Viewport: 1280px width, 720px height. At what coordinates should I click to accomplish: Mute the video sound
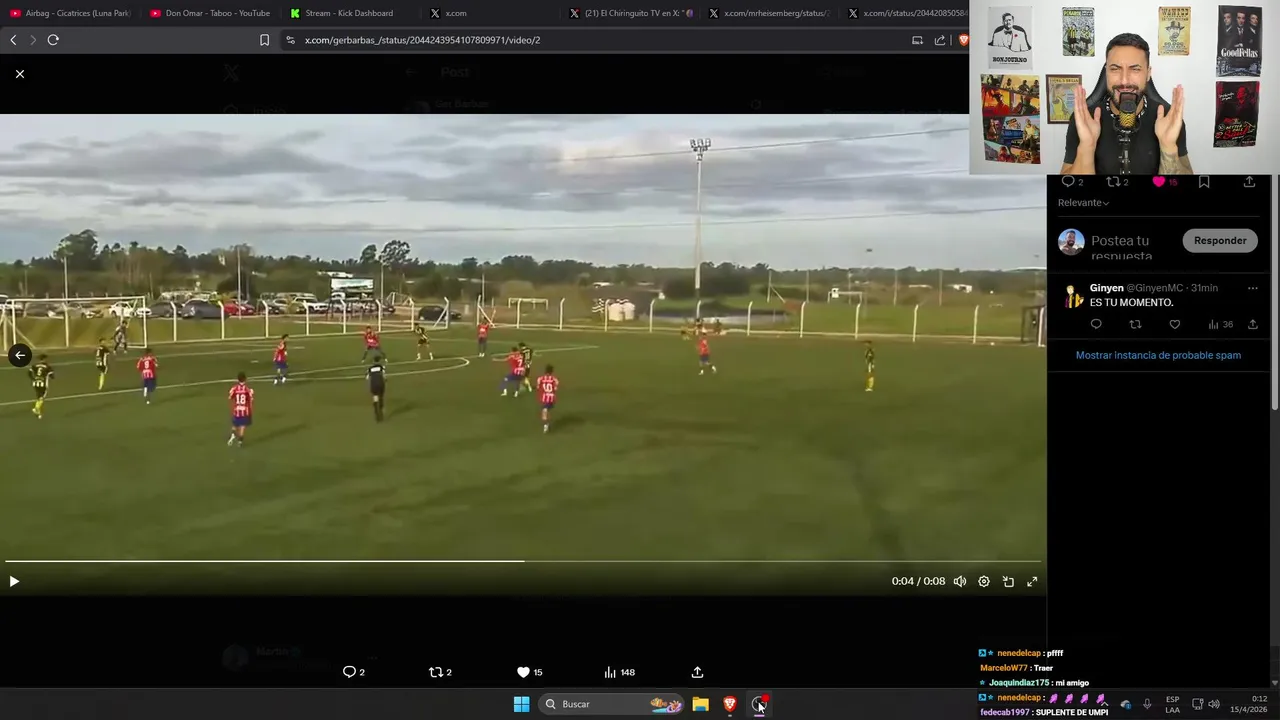tap(960, 581)
